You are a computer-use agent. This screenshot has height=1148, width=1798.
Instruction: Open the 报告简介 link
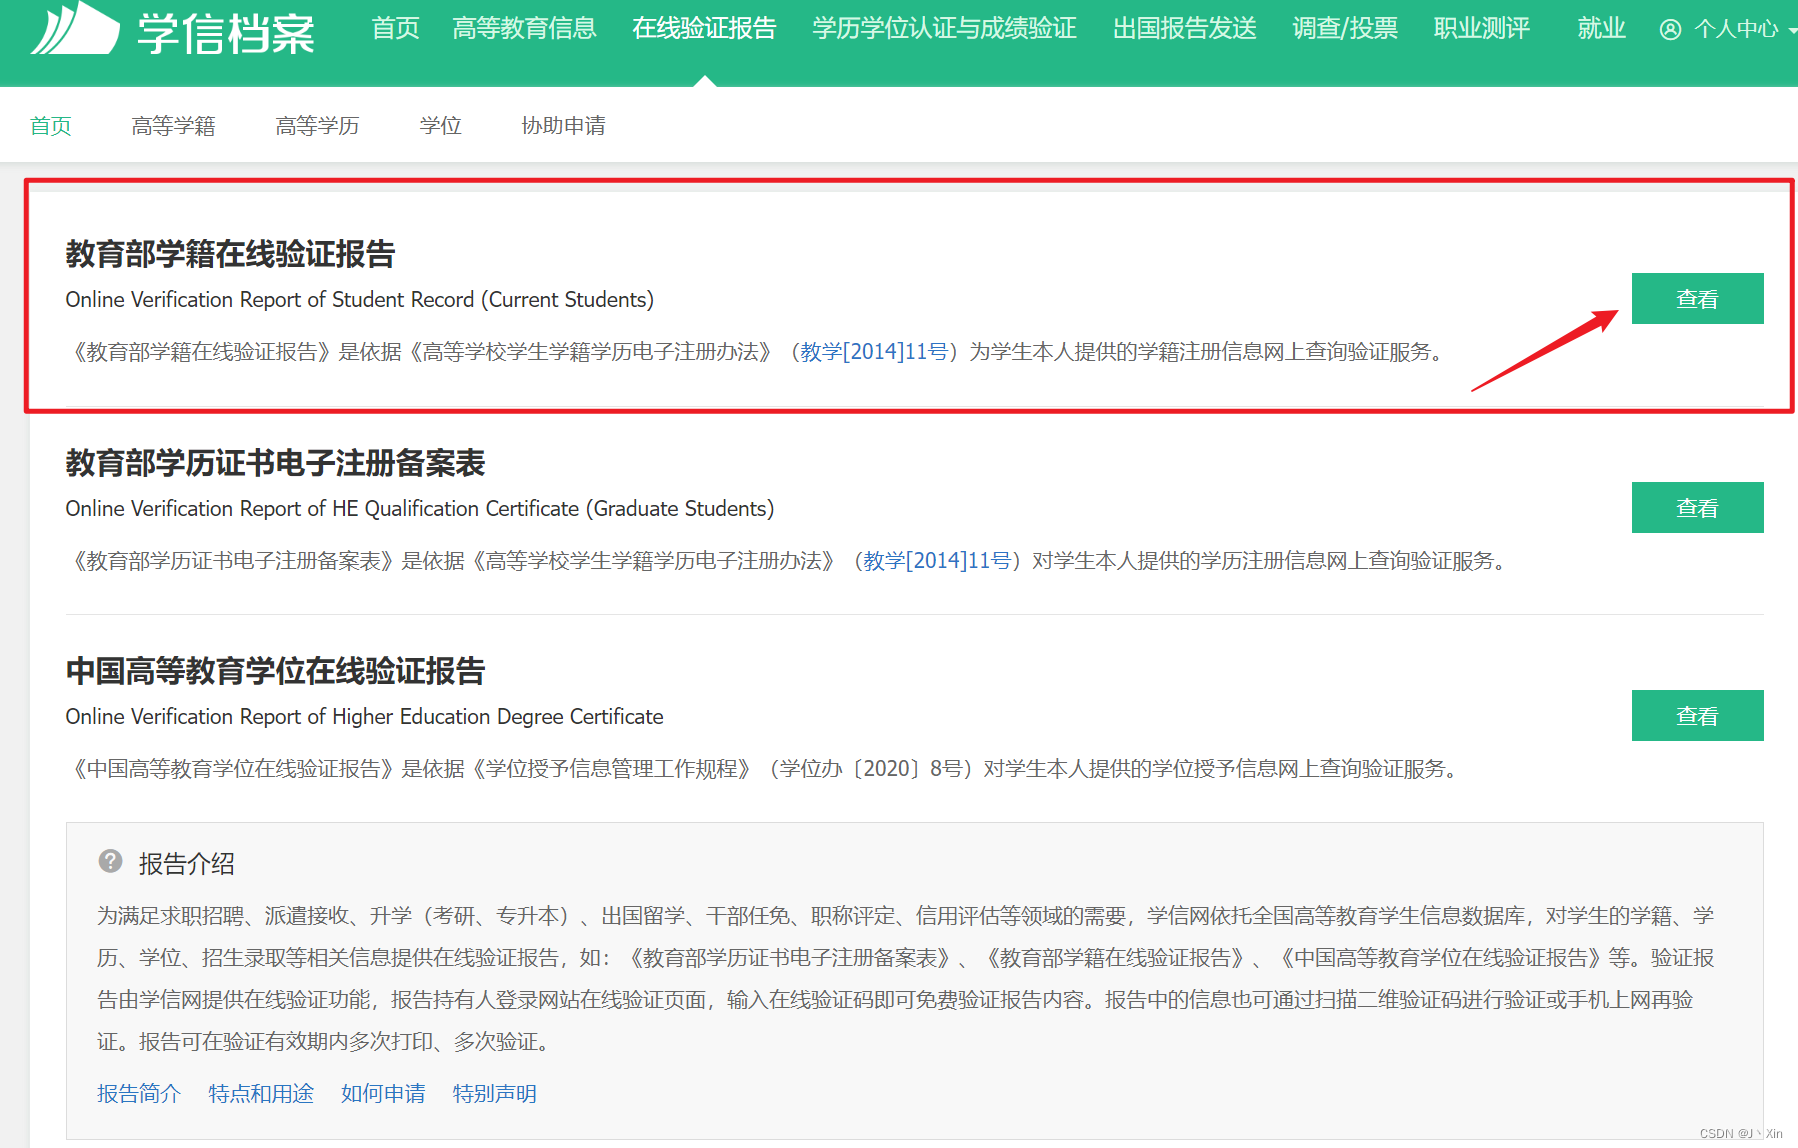click(139, 1094)
